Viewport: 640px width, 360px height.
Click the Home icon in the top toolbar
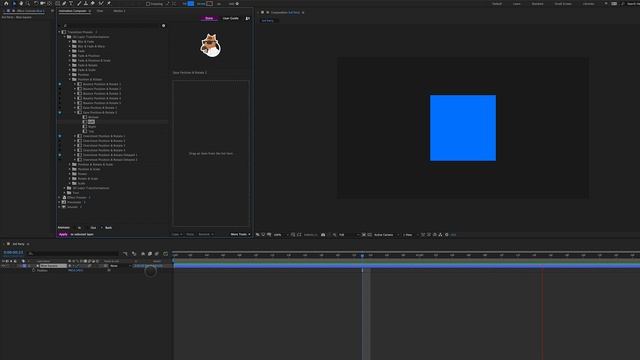click(6, 3)
